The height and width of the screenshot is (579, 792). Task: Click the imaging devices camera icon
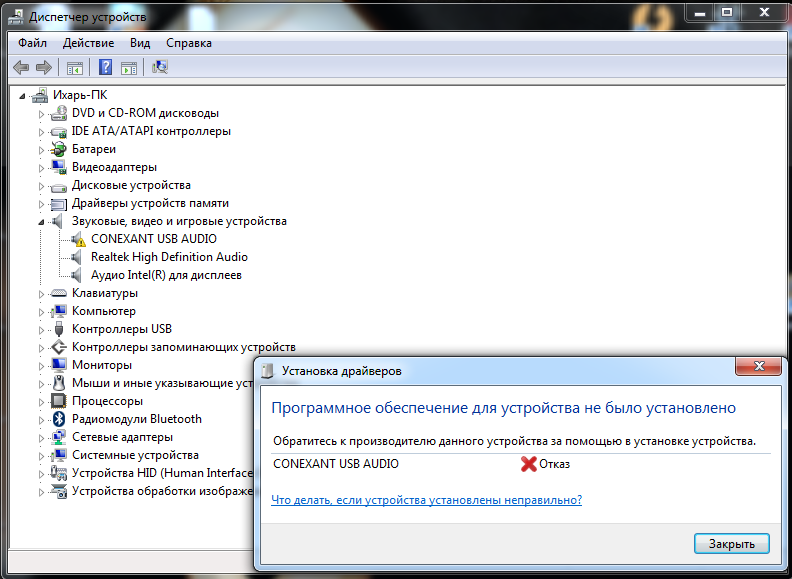click(59, 491)
